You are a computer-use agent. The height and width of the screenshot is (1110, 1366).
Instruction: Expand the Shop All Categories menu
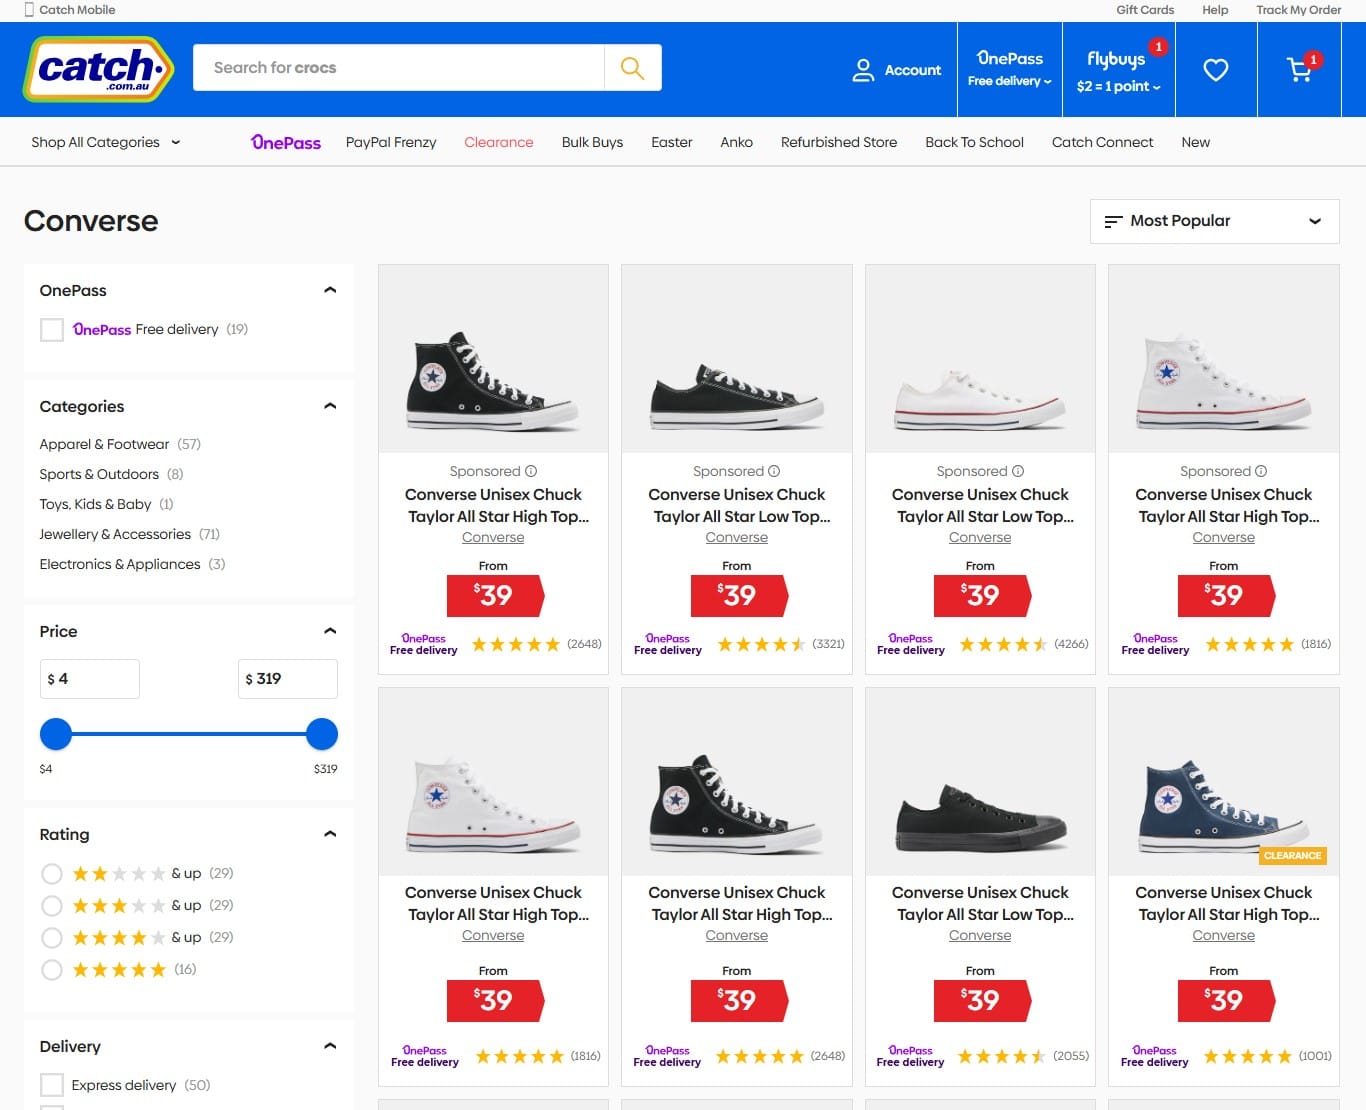(x=106, y=142)
